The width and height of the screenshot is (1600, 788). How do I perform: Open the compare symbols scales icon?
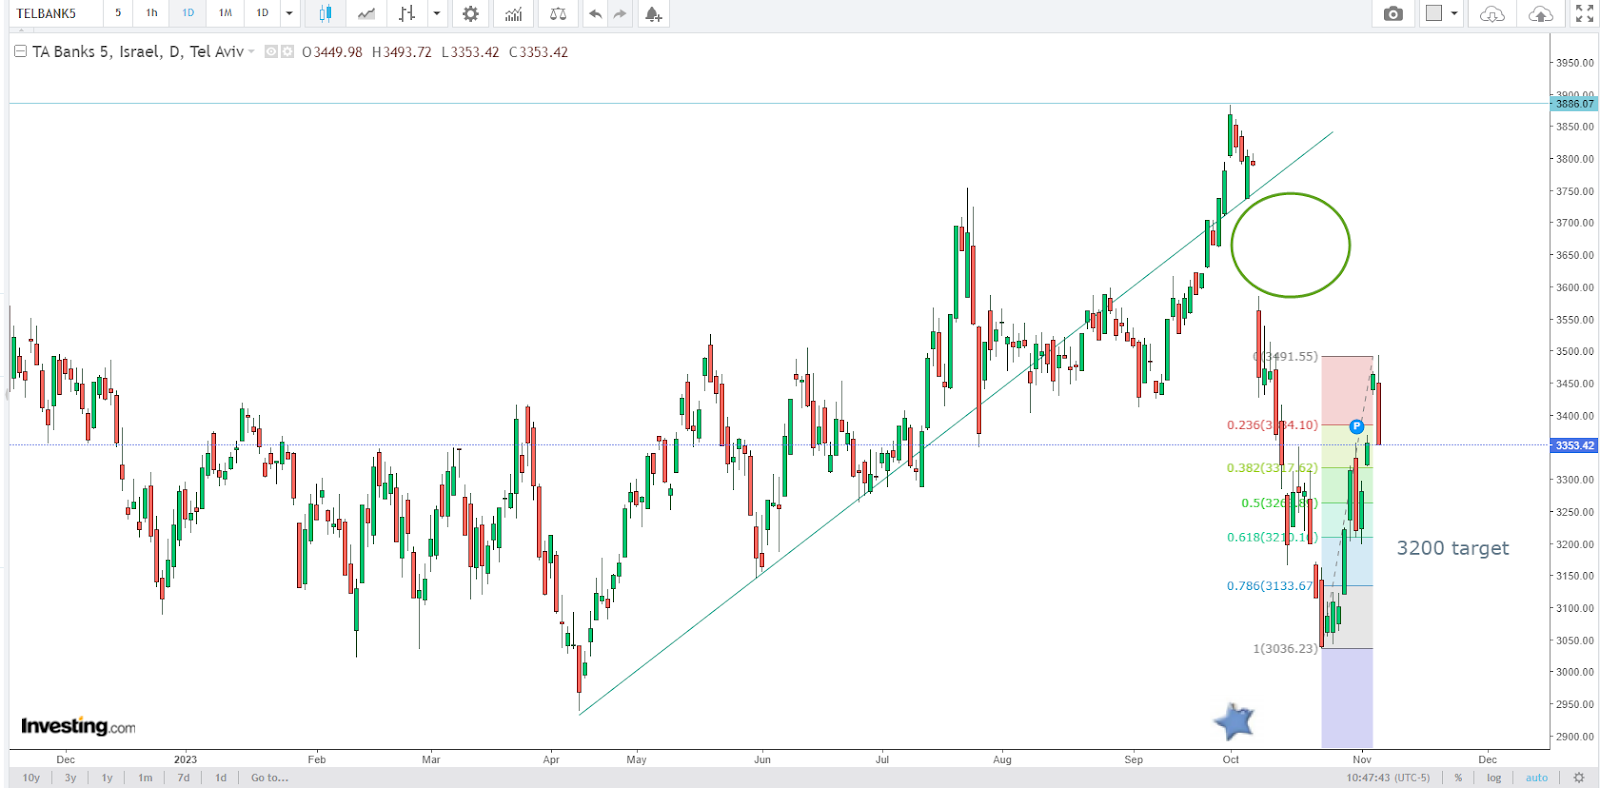coord(558,13)
